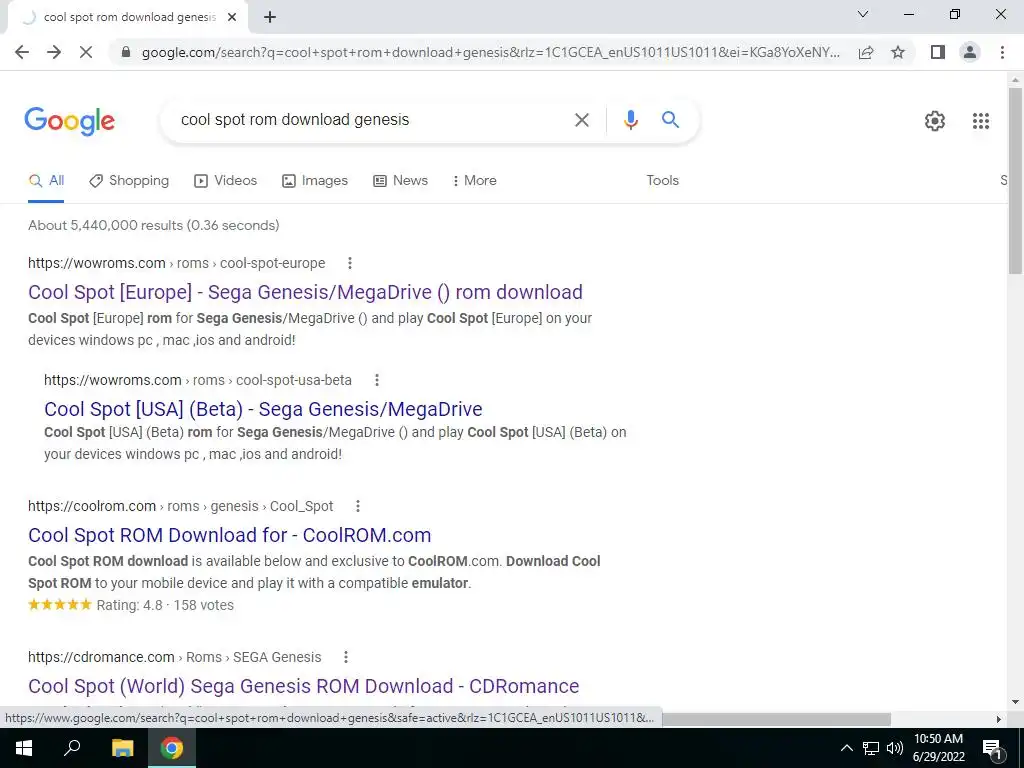The width and height of the screenshot is (1024, 768).
Task: Open the notification center icon
Action: coord(992,749)
